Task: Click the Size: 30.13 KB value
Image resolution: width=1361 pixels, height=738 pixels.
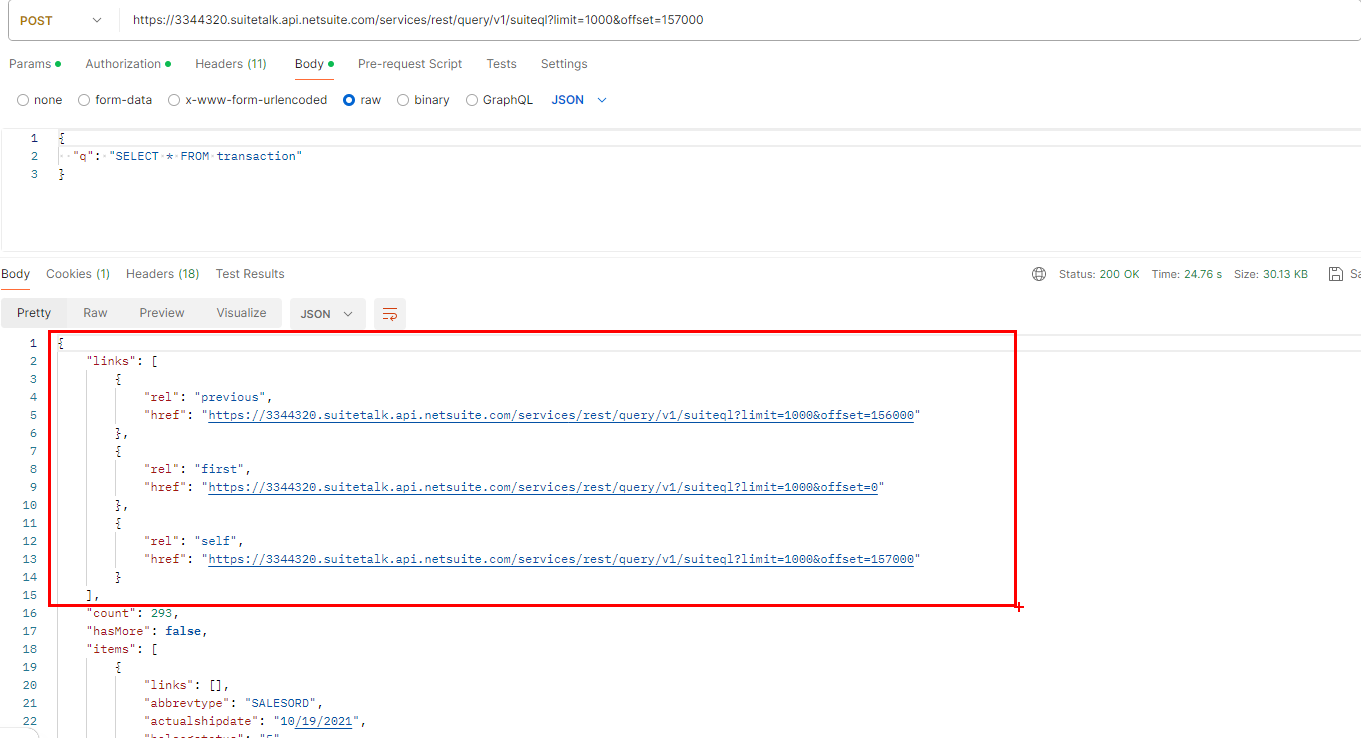Action: point(1271,274)
